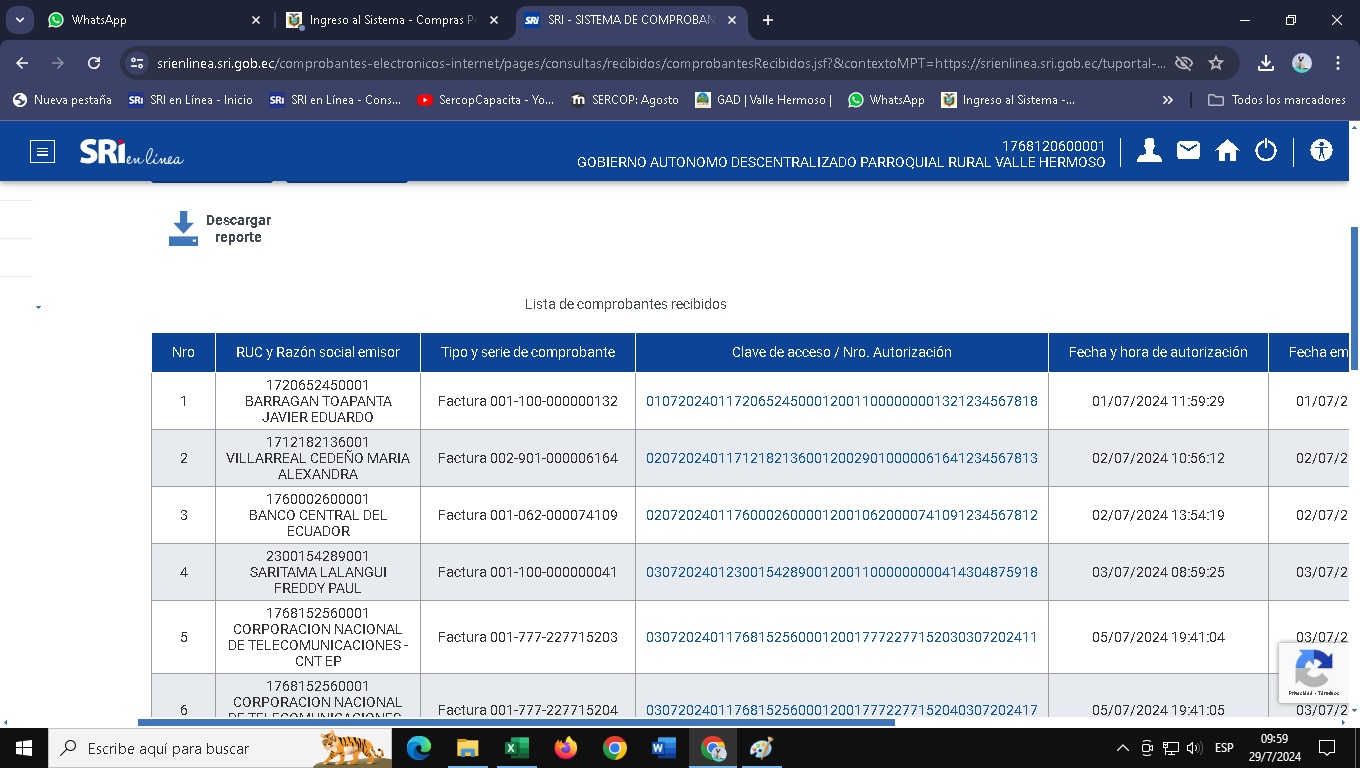The height and width of the screenshot is (768, 1360).
Task: Open the SRI hamburger menu
Action: tap(42, 152)
